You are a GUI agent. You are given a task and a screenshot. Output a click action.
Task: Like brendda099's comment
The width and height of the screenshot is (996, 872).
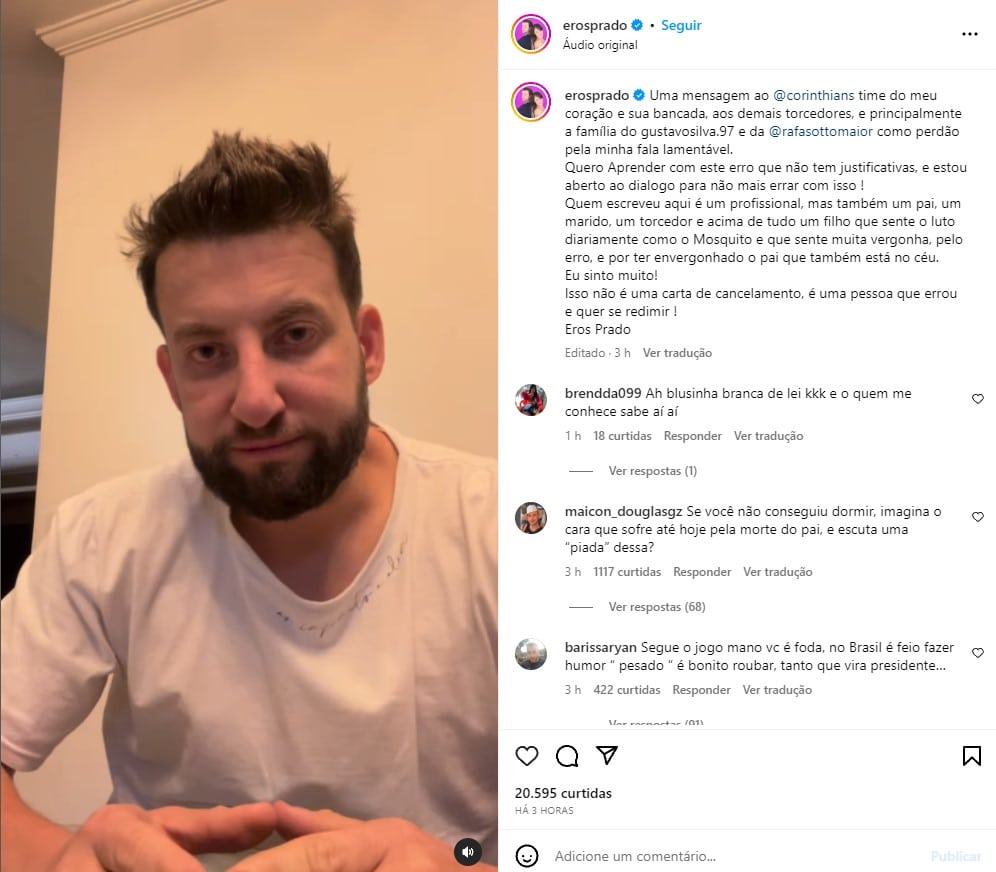(978, 399)
